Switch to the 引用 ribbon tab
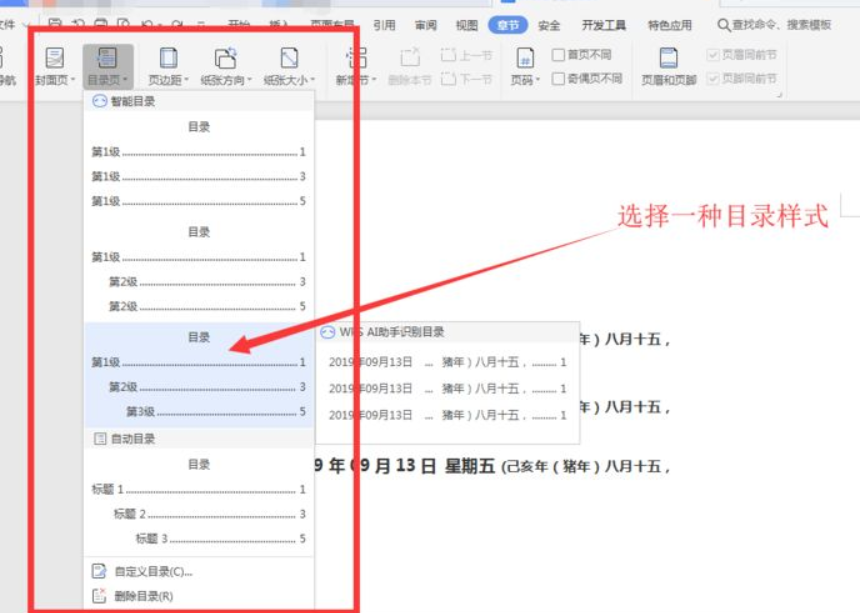The height and width of the screenshot is (613, 860). [x=384, y=25]
